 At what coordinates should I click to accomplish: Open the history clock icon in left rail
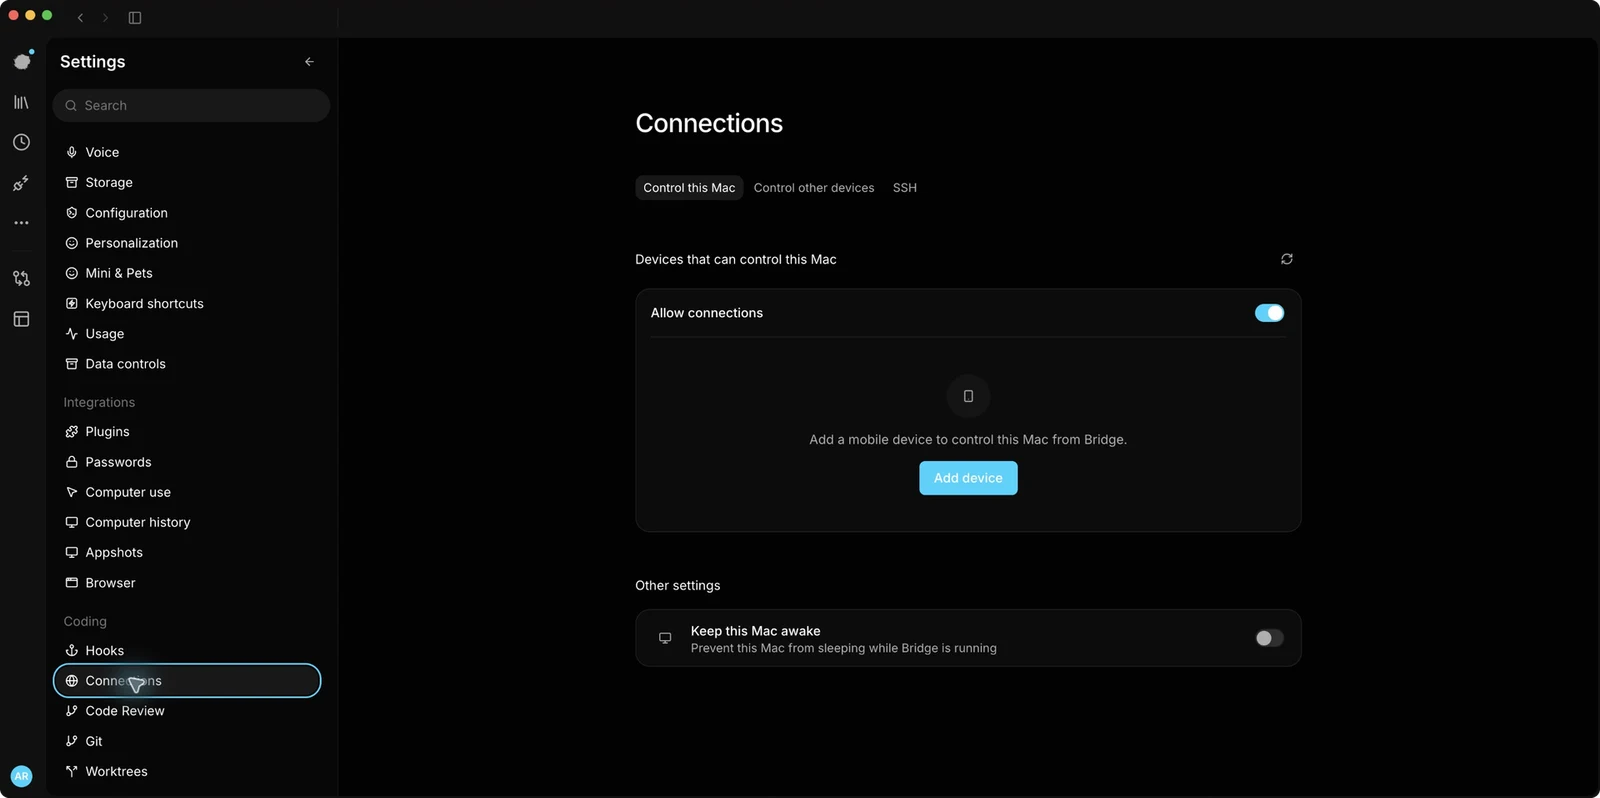coord(21,143)
